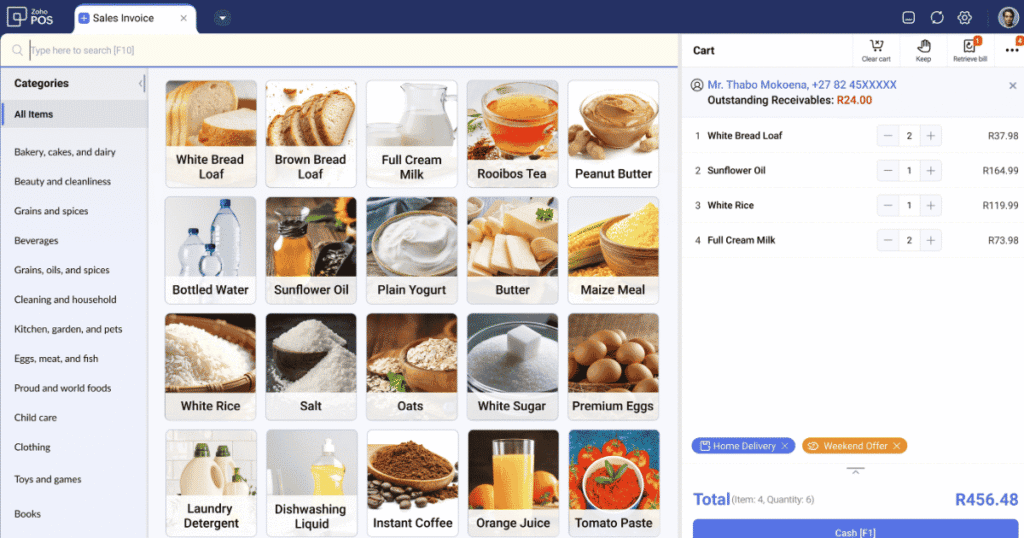Open customer Mr. Thabo Mokoena link
The height and width of the screenshot is (538, 1024).
[x=801, y=85]
